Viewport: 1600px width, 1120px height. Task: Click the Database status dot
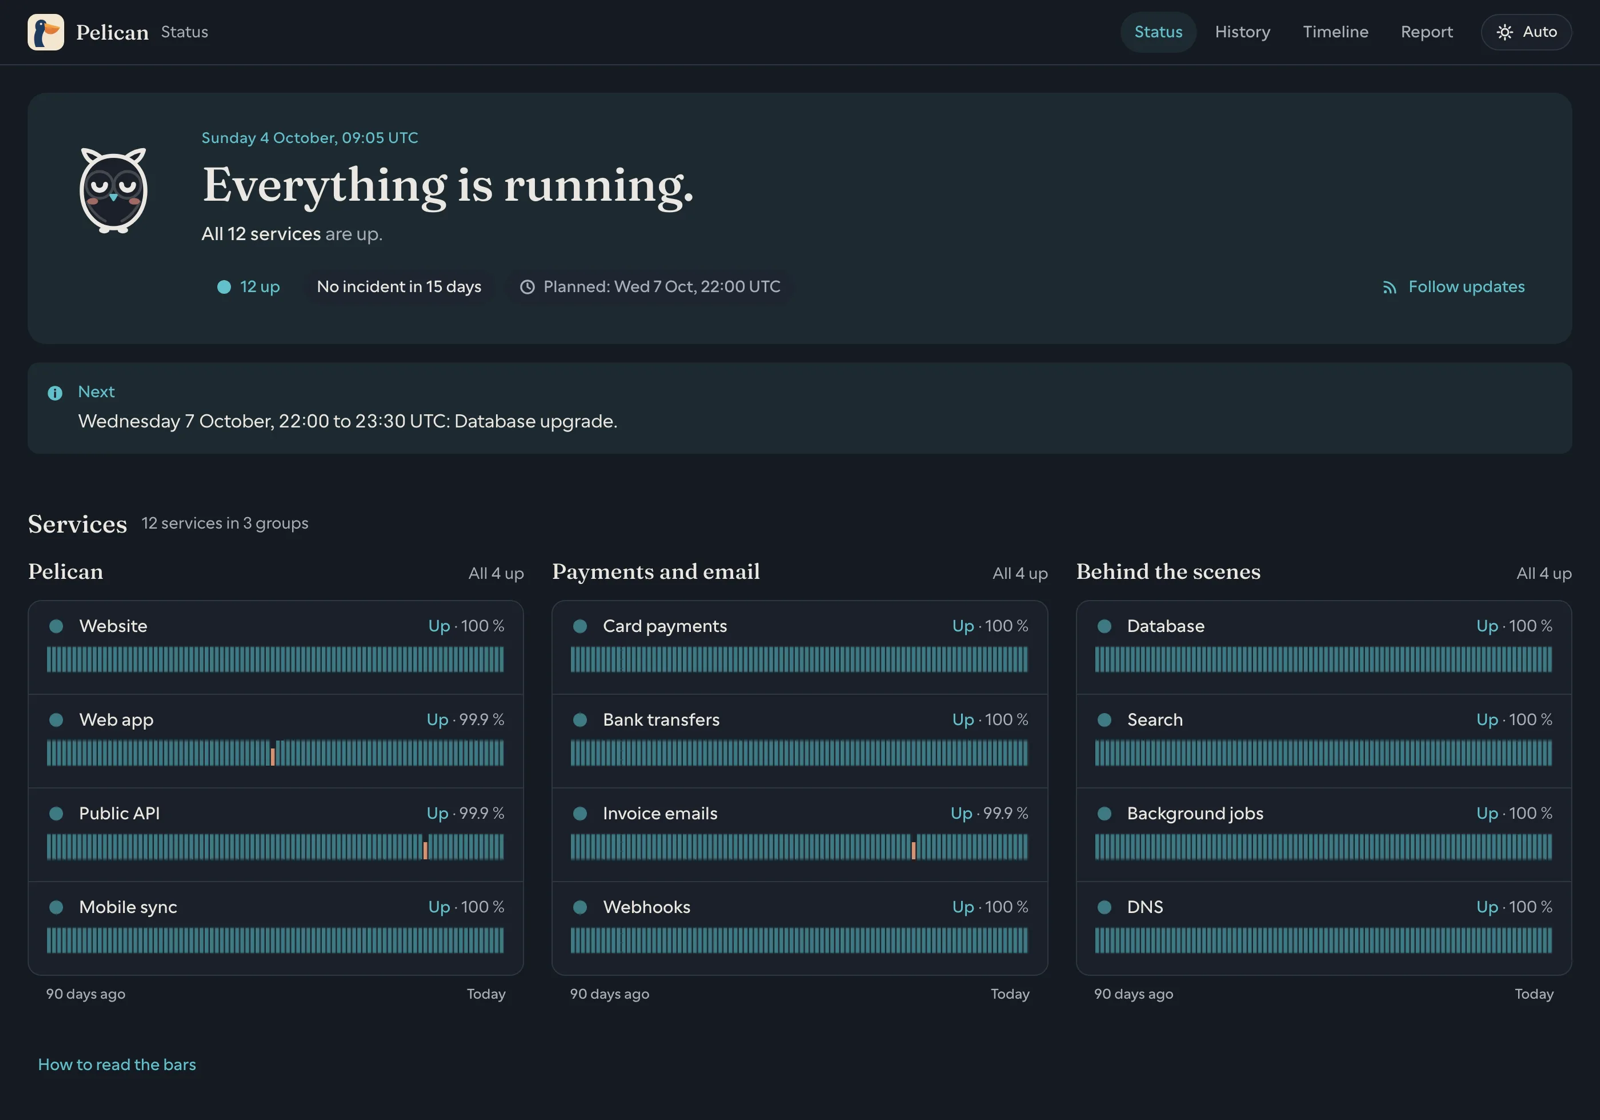(x=1104, y=626)
